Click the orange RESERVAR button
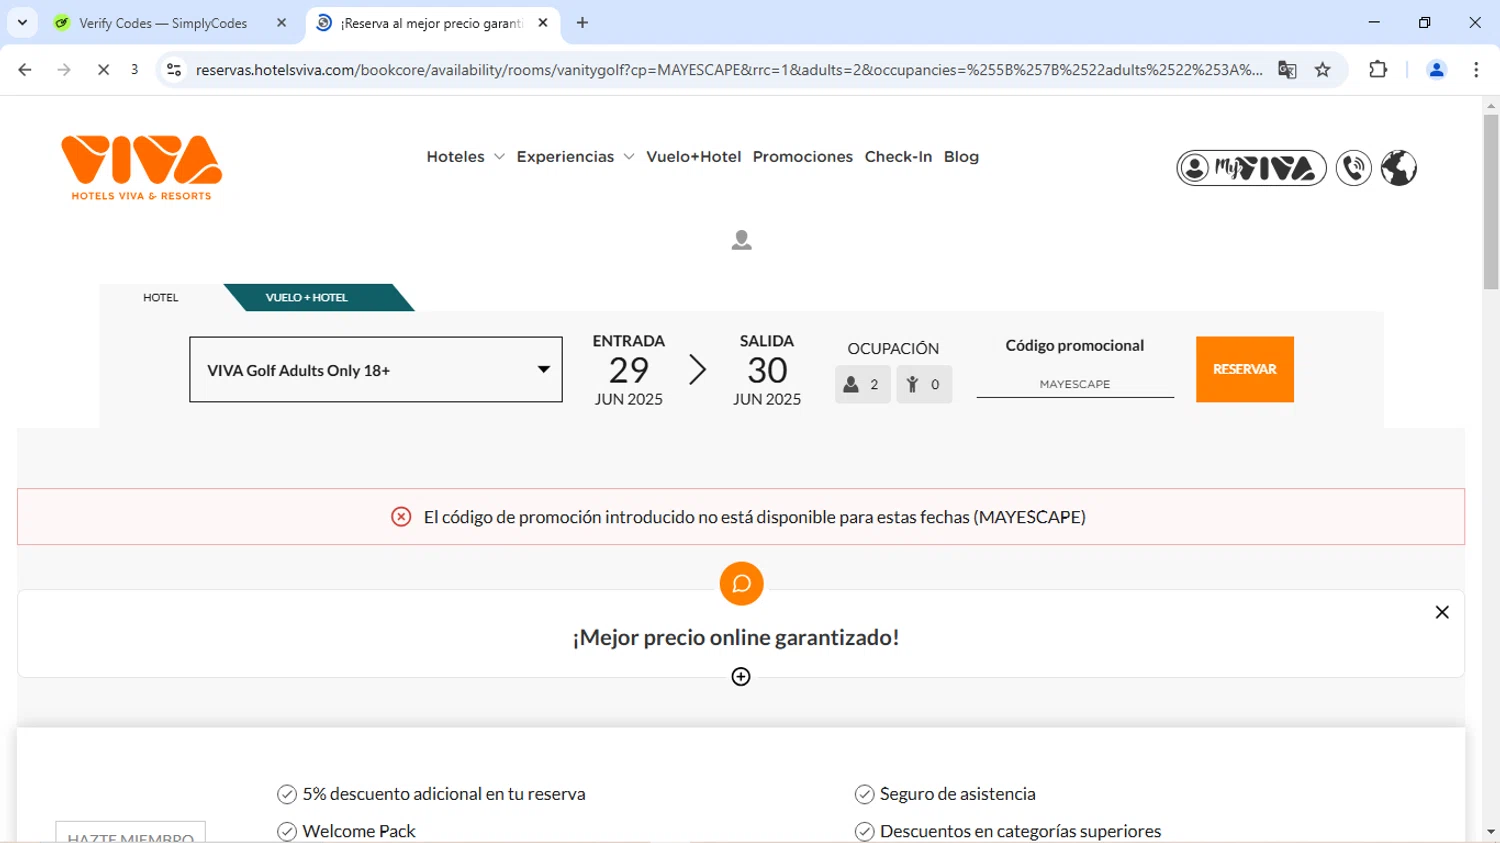Screen dimensions: 1500x843 point(1245,369)
